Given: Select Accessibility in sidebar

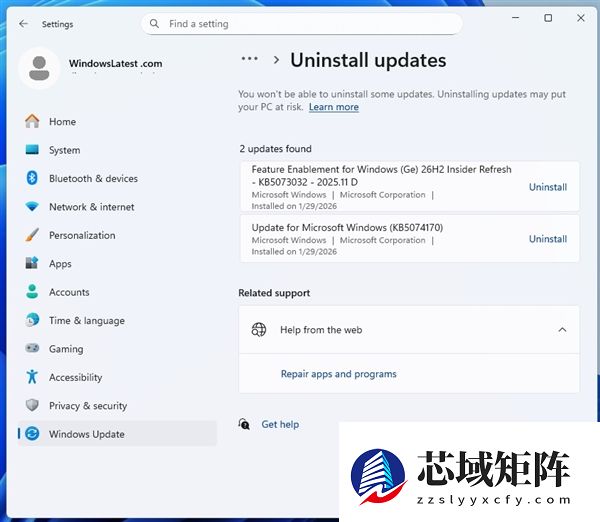Looking at the screenshot, I should 117,377.
